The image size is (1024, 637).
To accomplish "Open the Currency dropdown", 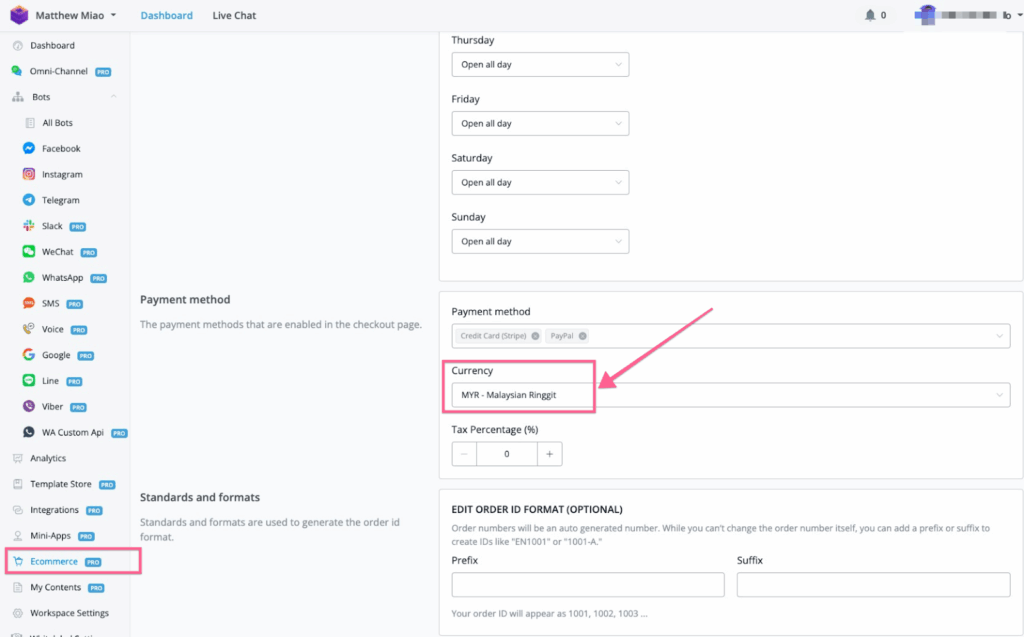I will [x=730, y=395].
